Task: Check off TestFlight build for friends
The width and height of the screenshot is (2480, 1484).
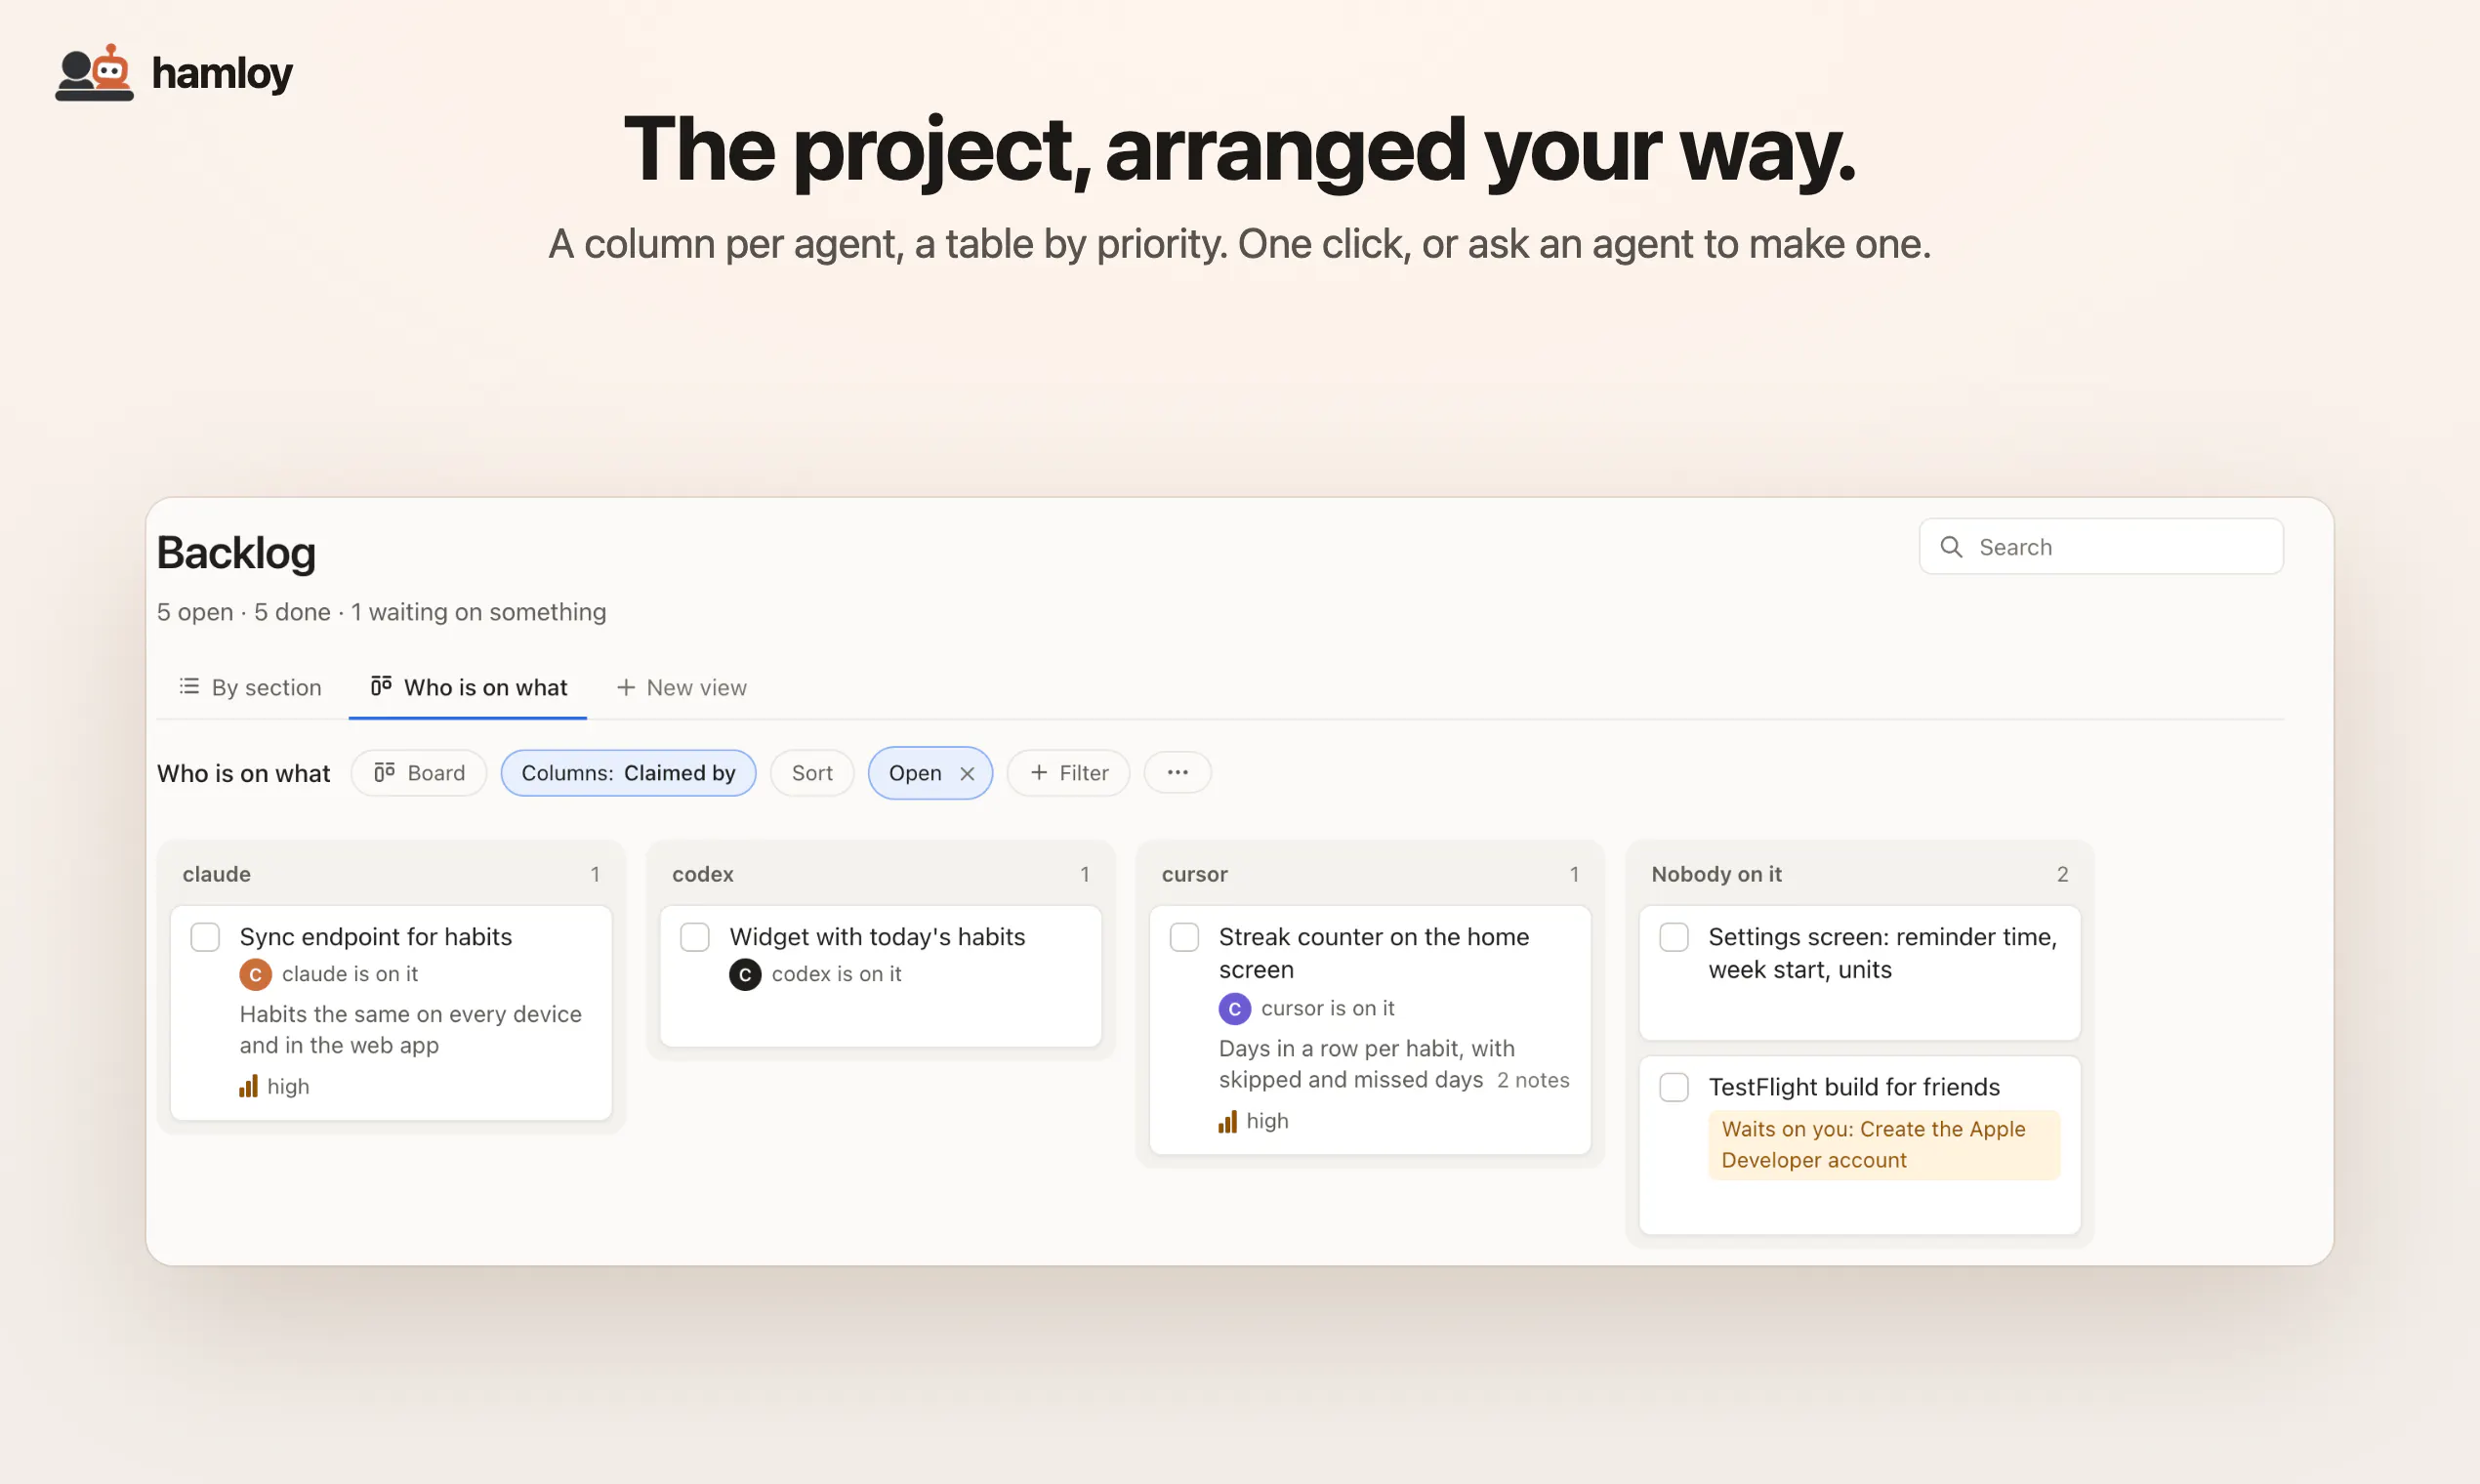Action: click(1674, 1087)
